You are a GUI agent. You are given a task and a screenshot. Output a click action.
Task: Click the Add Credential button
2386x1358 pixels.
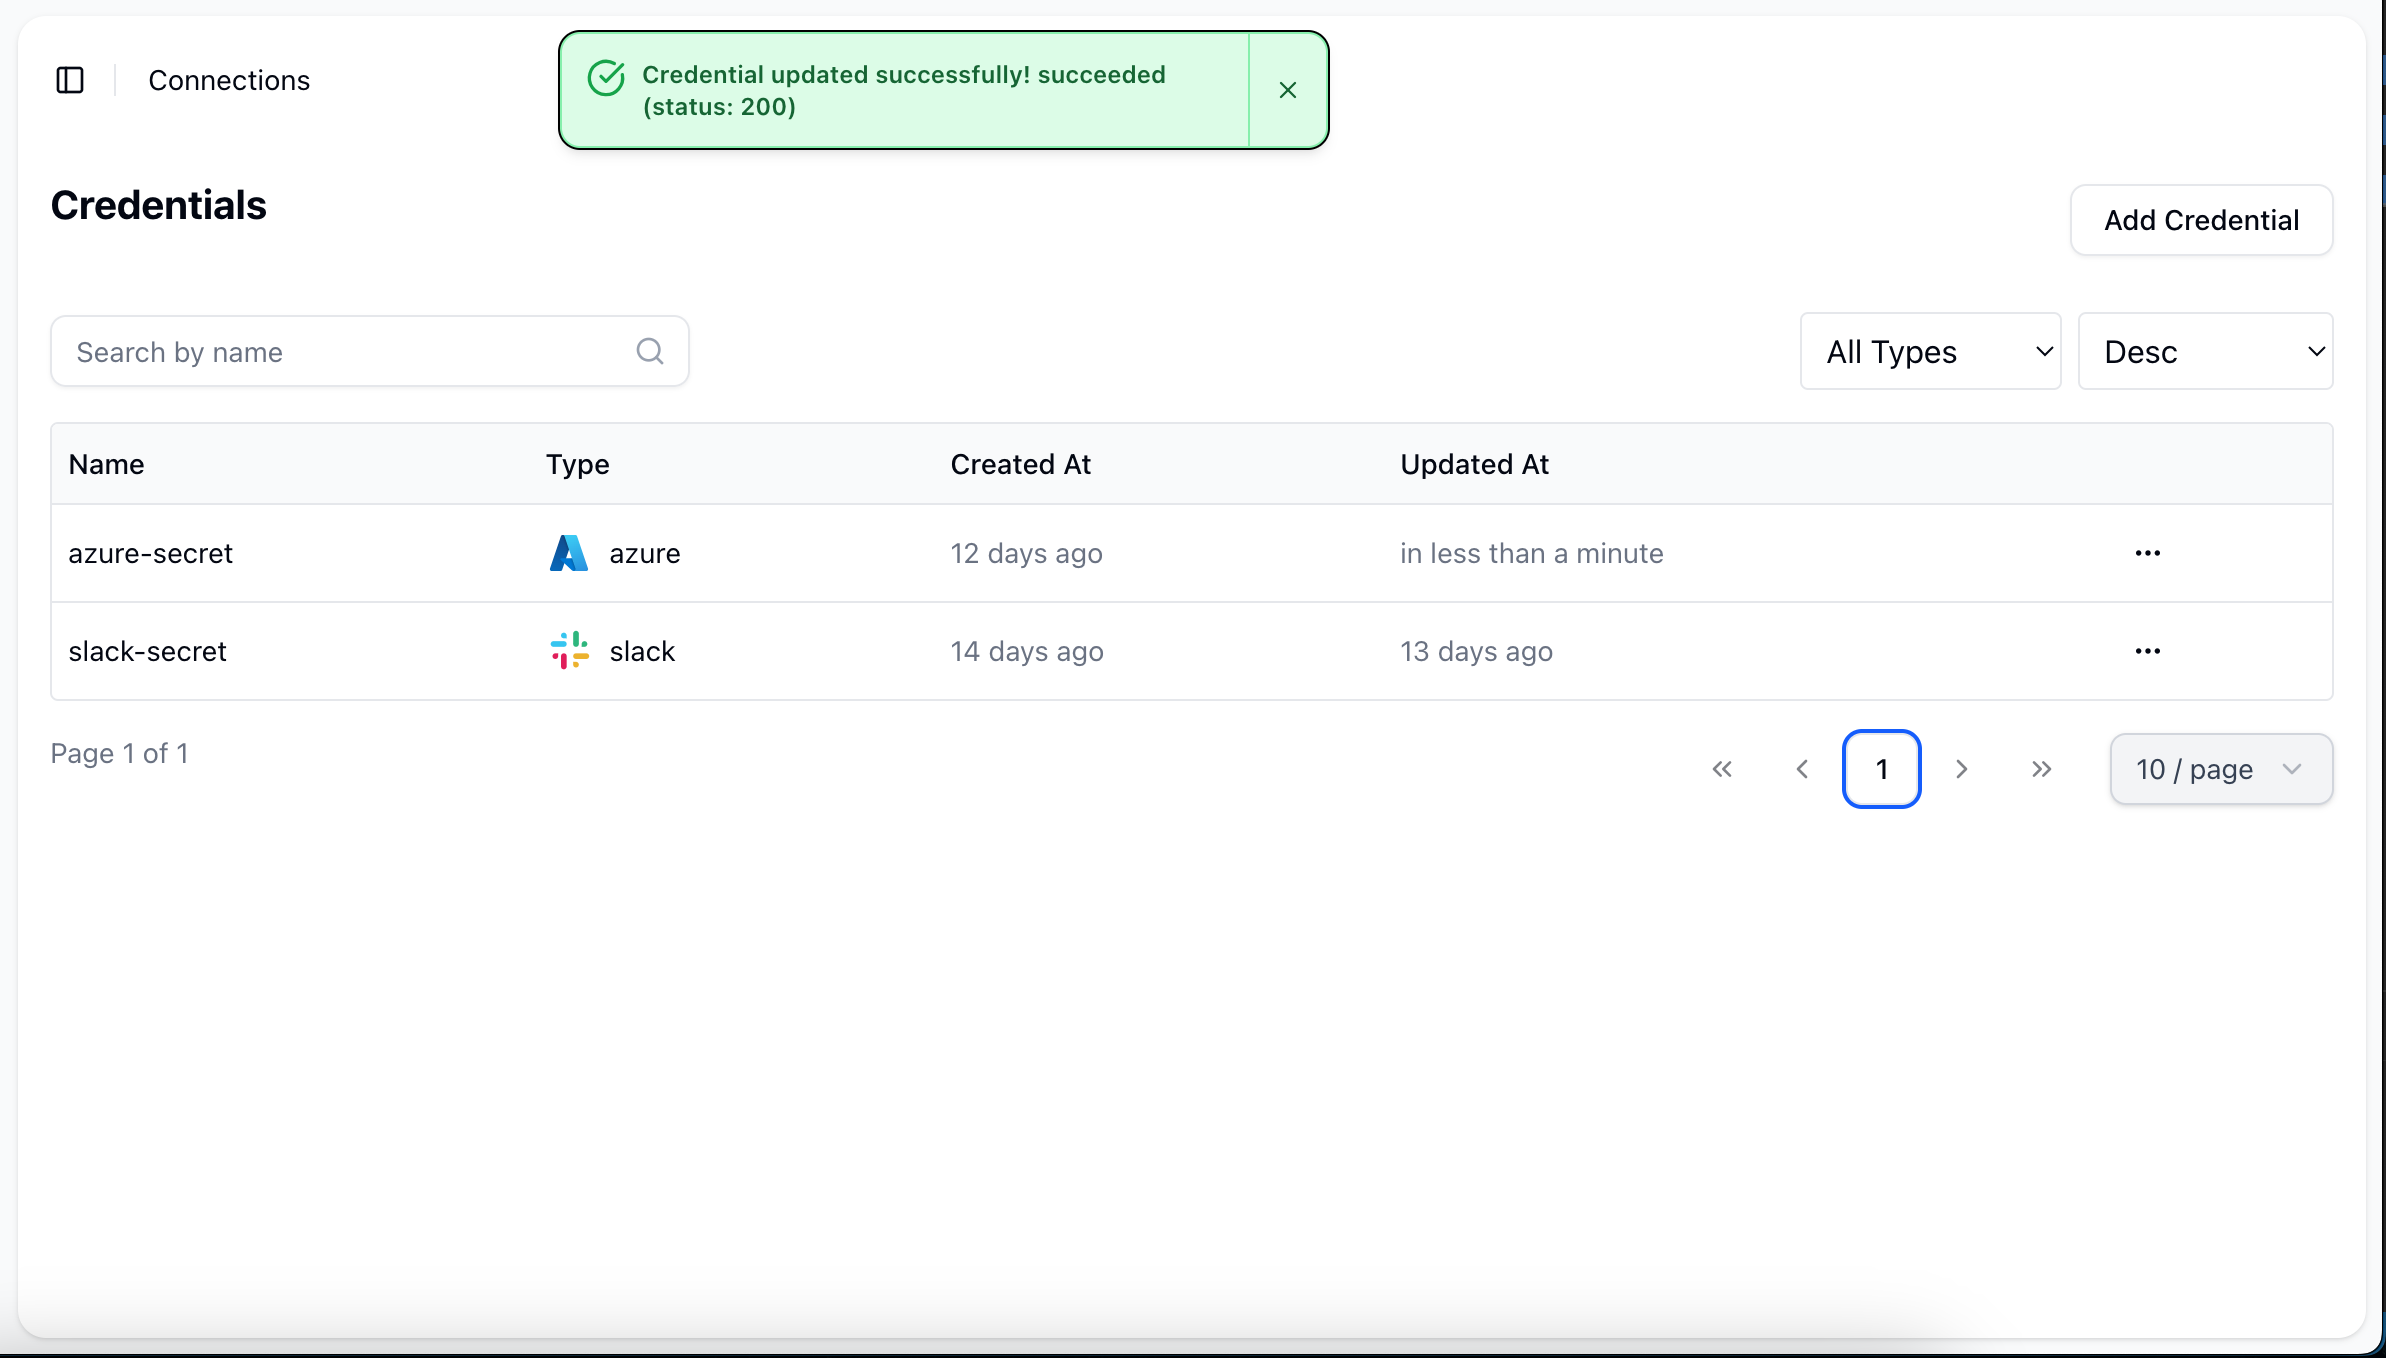click(x=2201, y=220)
